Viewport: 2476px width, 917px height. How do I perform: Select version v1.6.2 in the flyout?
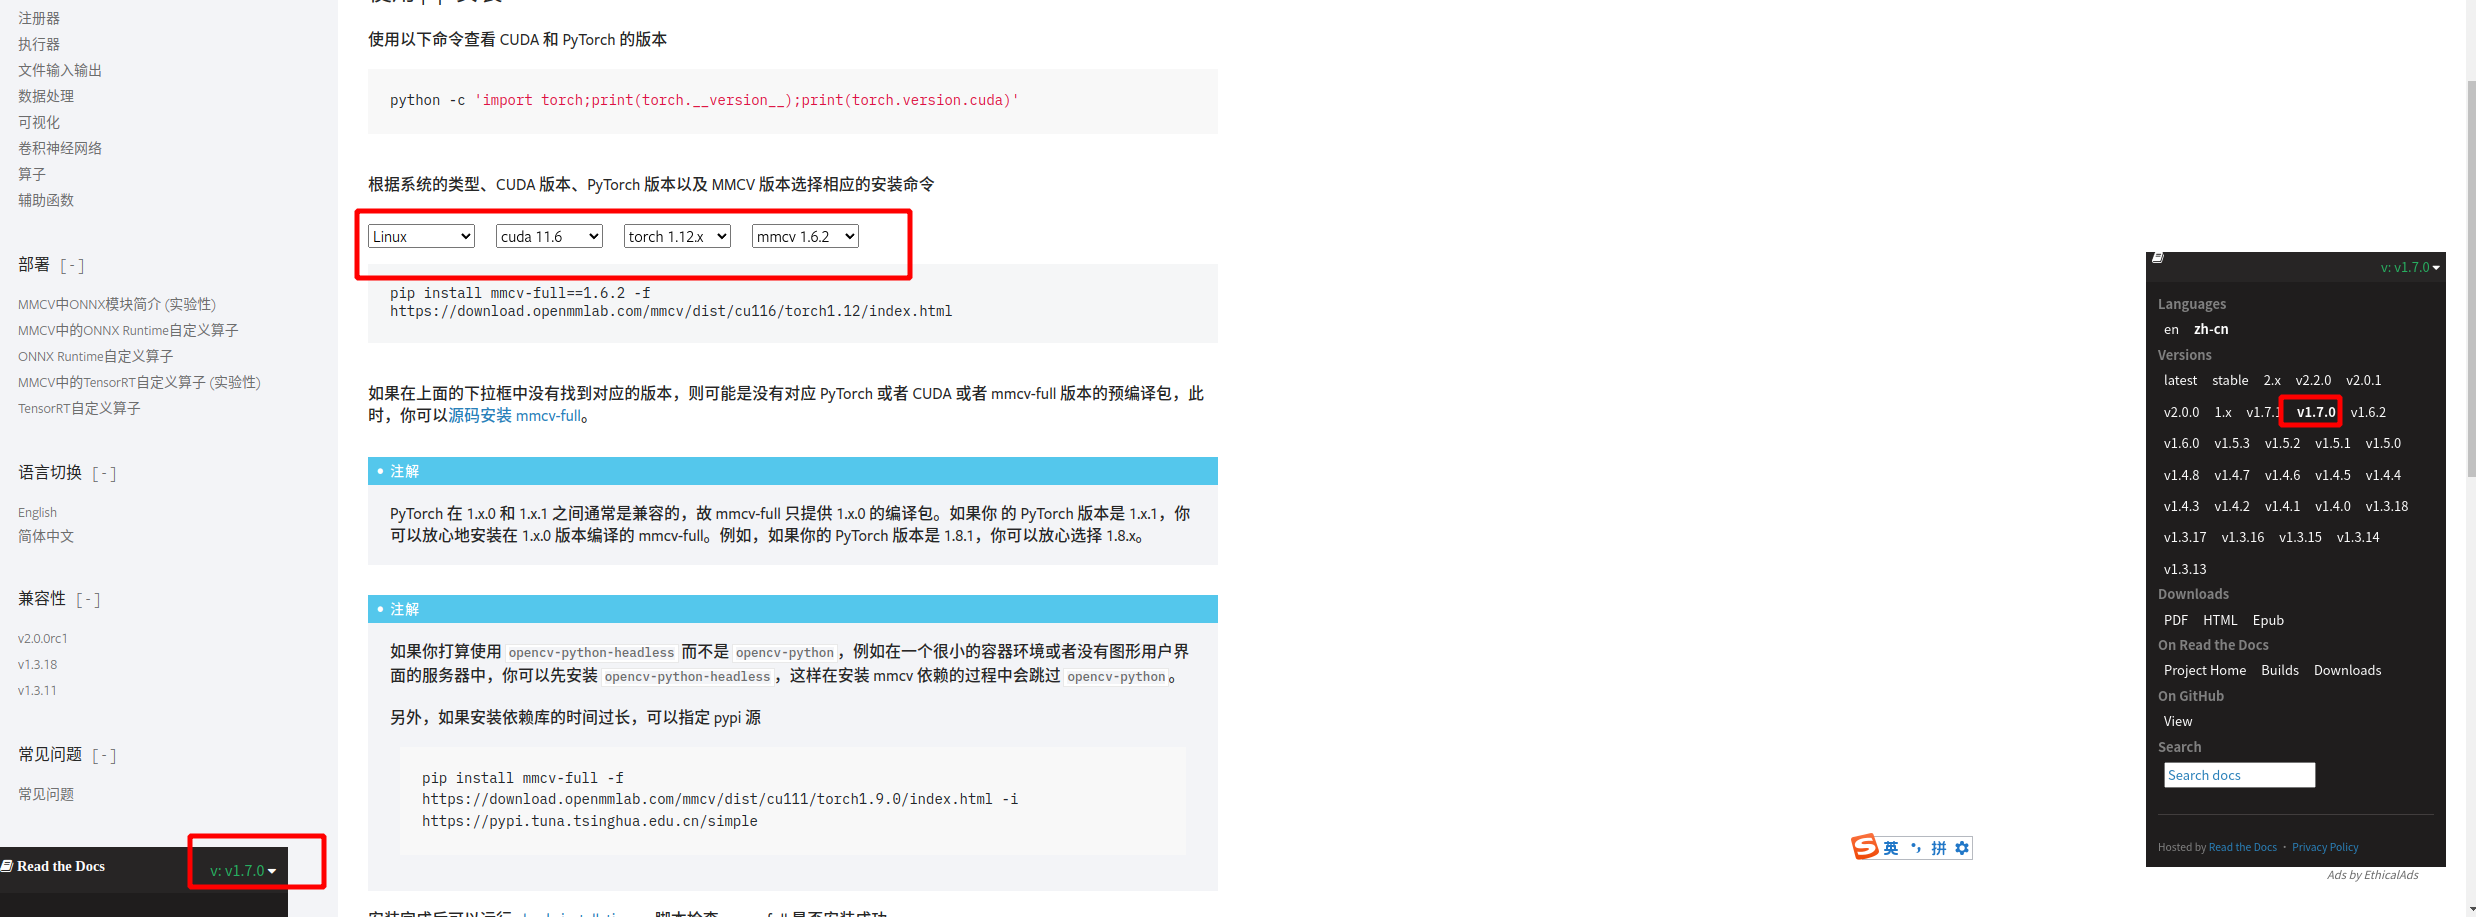[x=2368, y=412]
